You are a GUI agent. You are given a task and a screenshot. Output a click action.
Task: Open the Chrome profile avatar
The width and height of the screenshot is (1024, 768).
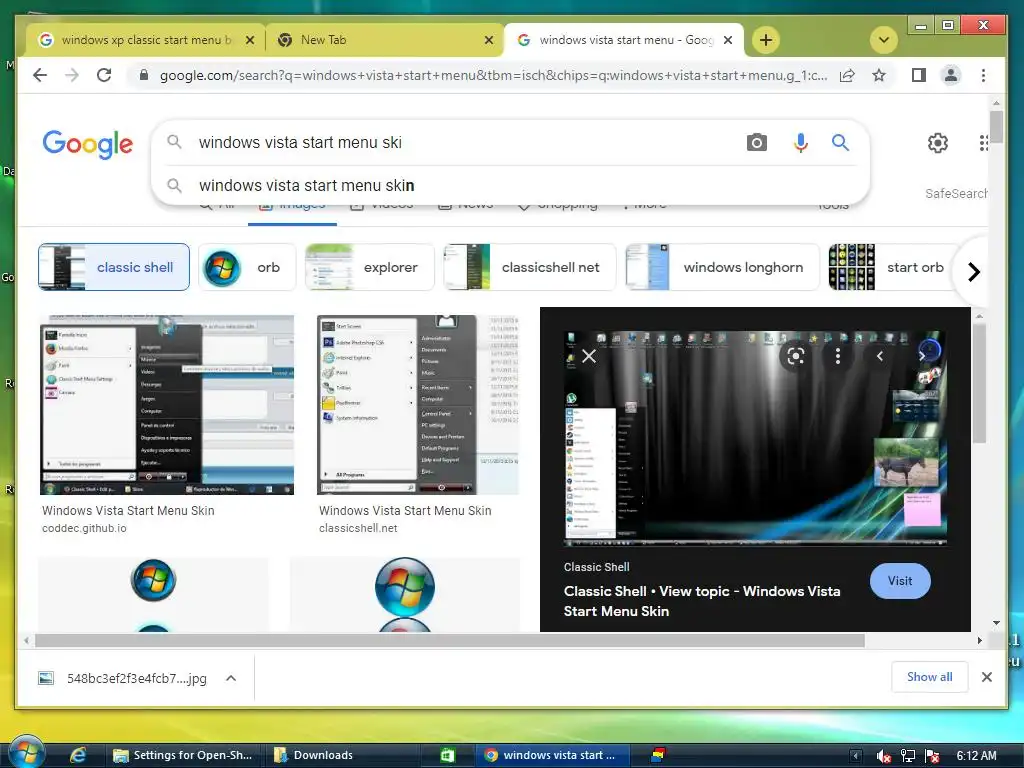951,75
